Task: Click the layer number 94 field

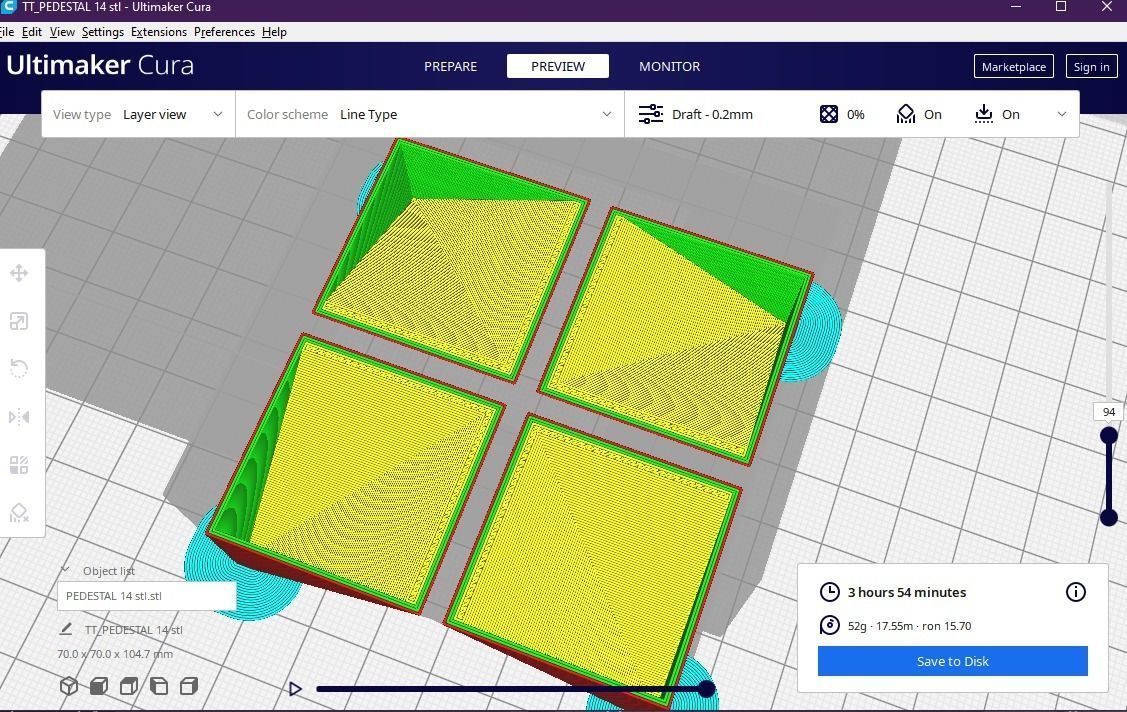Action: tap(1109, 412)
